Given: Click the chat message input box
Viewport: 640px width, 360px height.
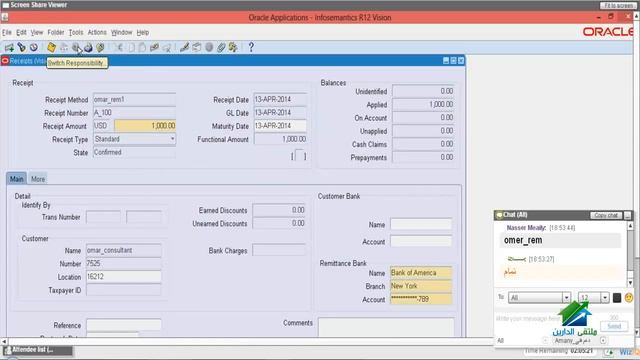Looking at the screenshot, I should 547,319.
